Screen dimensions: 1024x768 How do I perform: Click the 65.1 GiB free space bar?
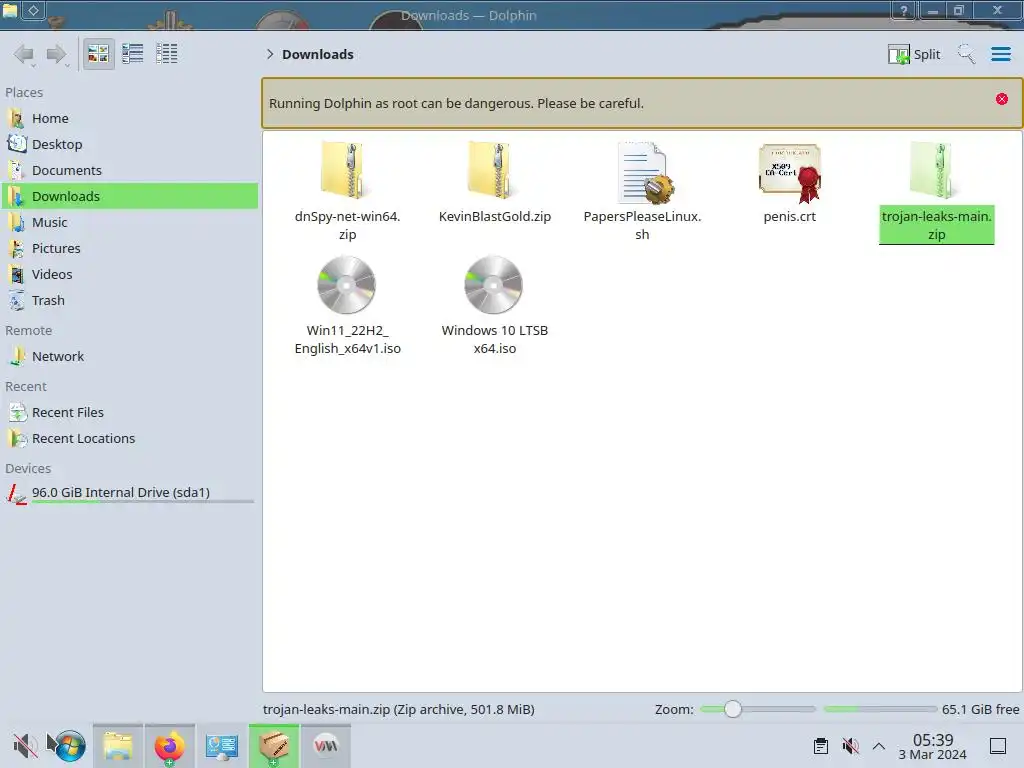pyautogui.click(x=880, y=709)
